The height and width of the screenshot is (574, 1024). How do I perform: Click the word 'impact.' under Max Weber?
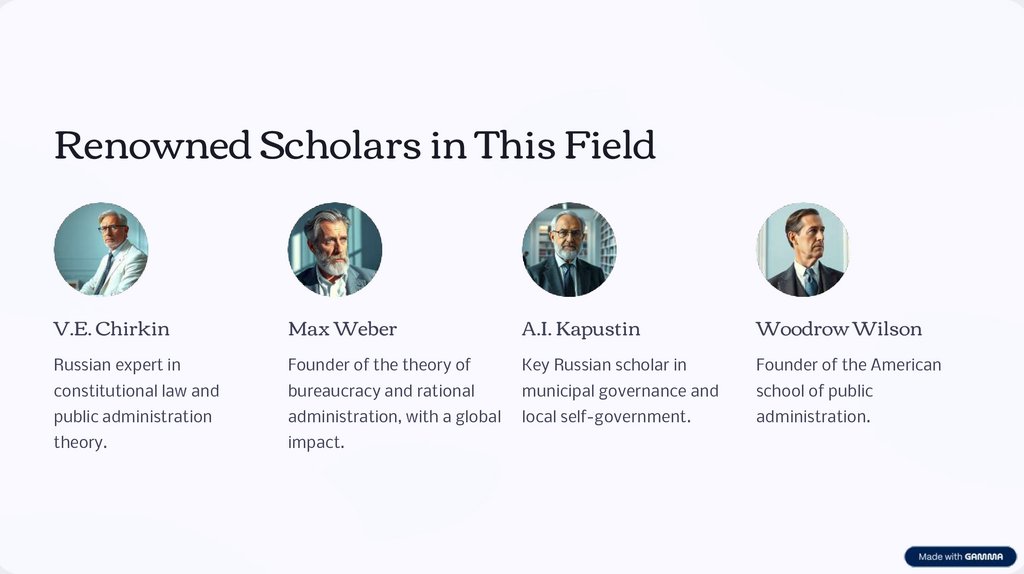(x=316, y=443)
